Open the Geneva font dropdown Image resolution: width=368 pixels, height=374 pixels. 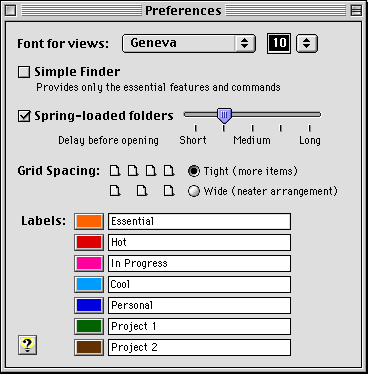tap(189, 43)
